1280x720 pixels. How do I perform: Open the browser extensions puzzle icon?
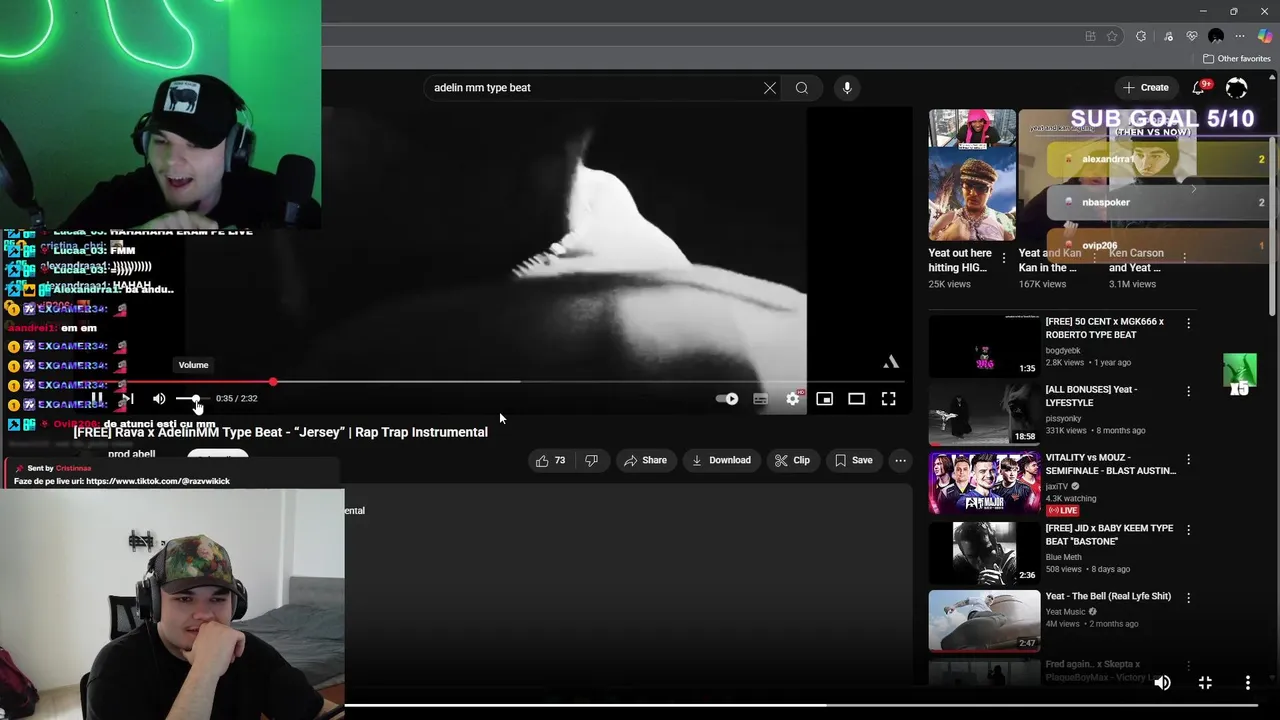1141,36
